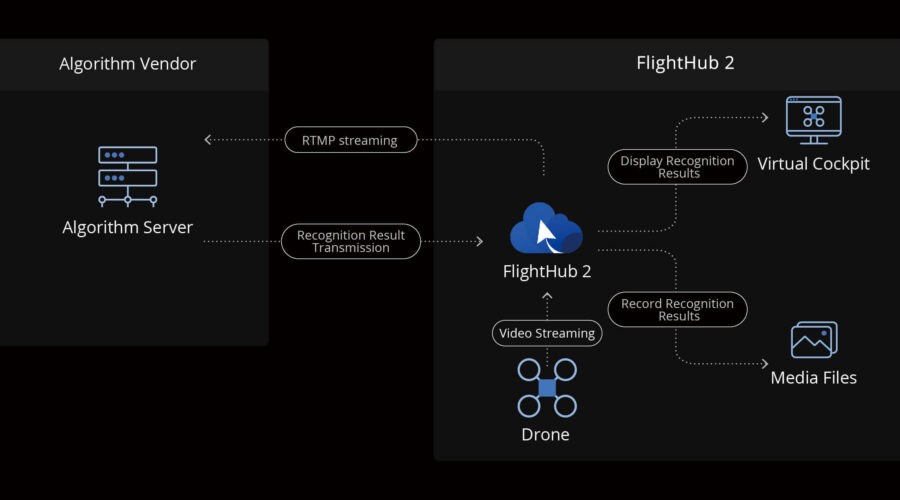
Task: Click the Media Files text label
Action: point(813,378)
